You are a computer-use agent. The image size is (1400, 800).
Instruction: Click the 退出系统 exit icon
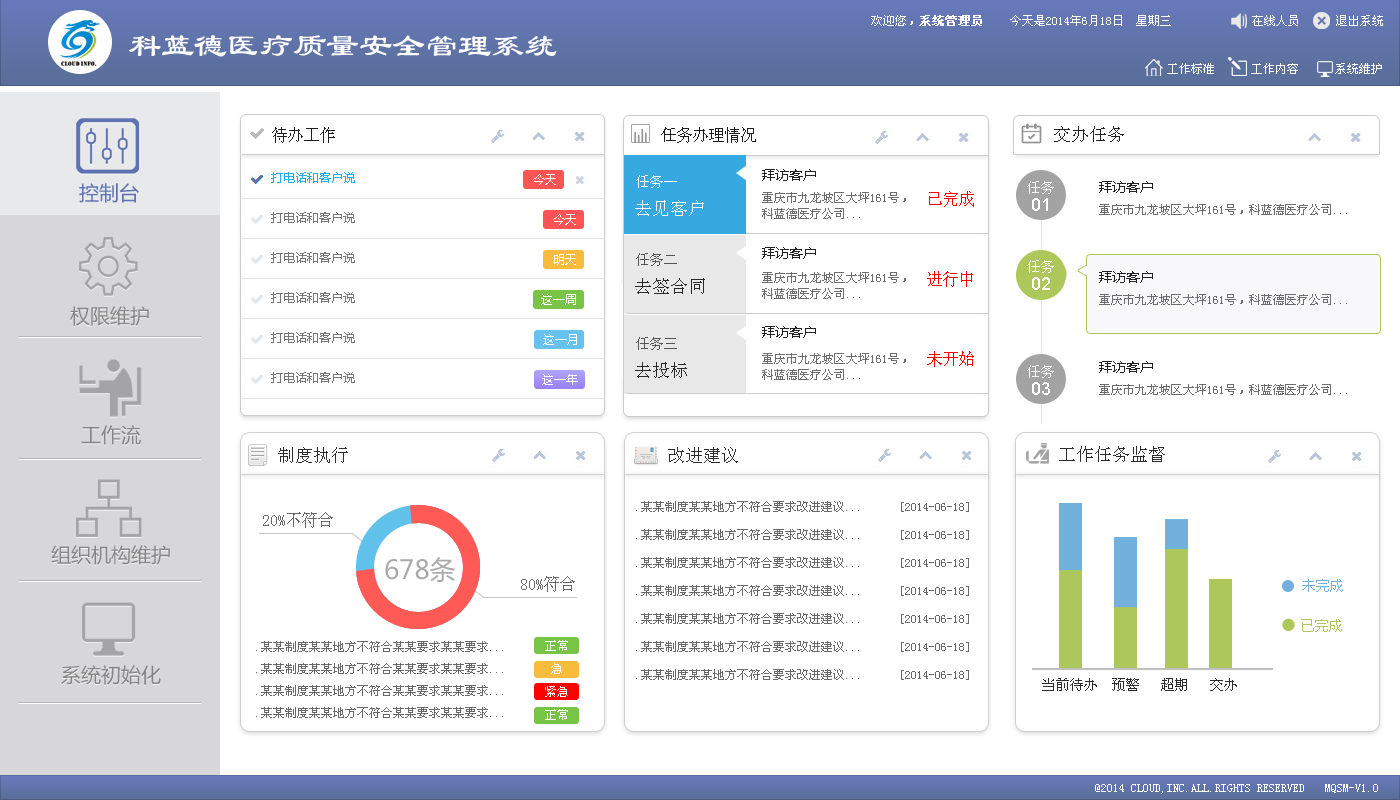click(x=1322, y=21)
